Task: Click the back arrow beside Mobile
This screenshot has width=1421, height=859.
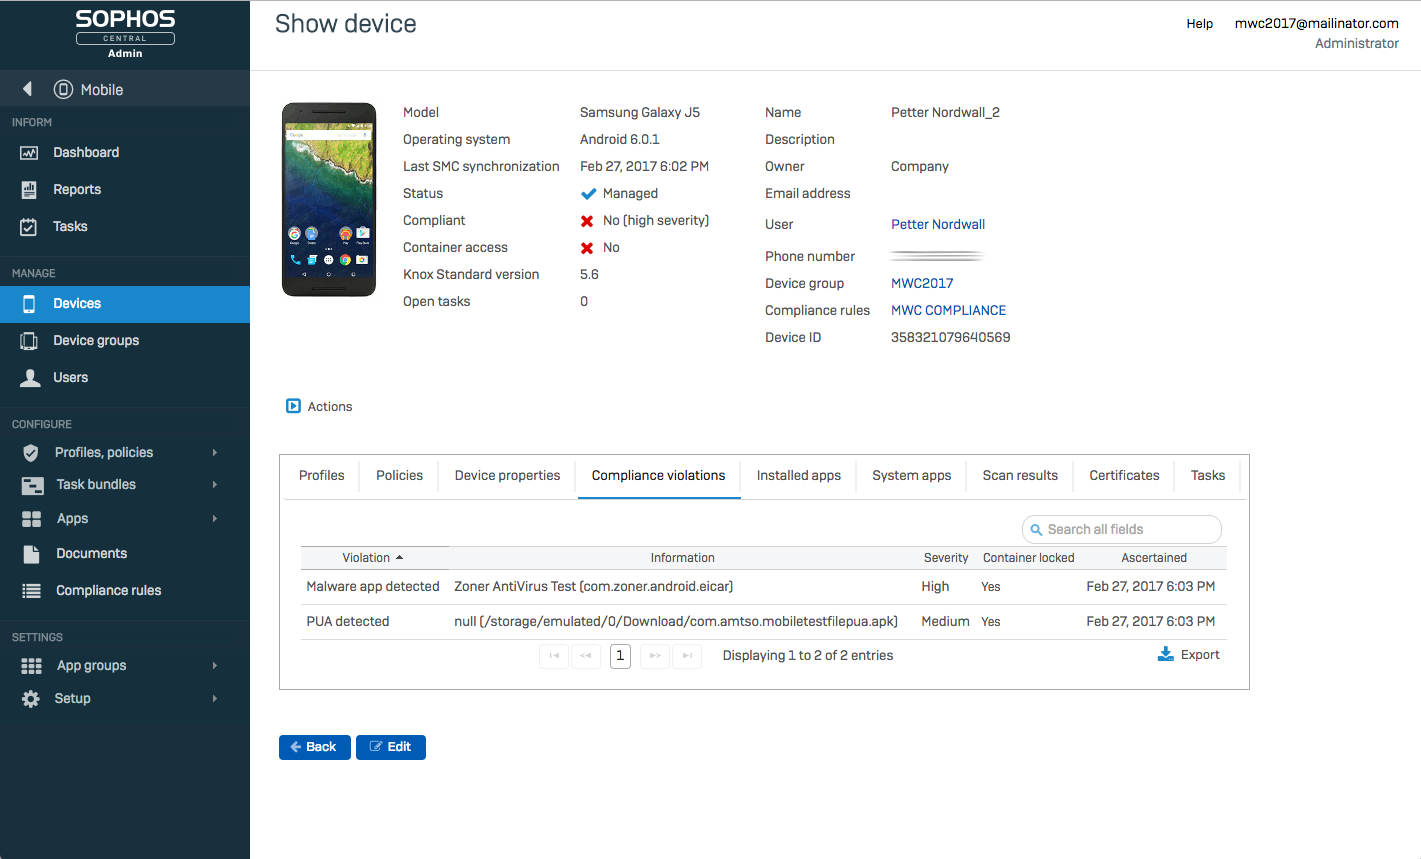Action: (27, 89)
